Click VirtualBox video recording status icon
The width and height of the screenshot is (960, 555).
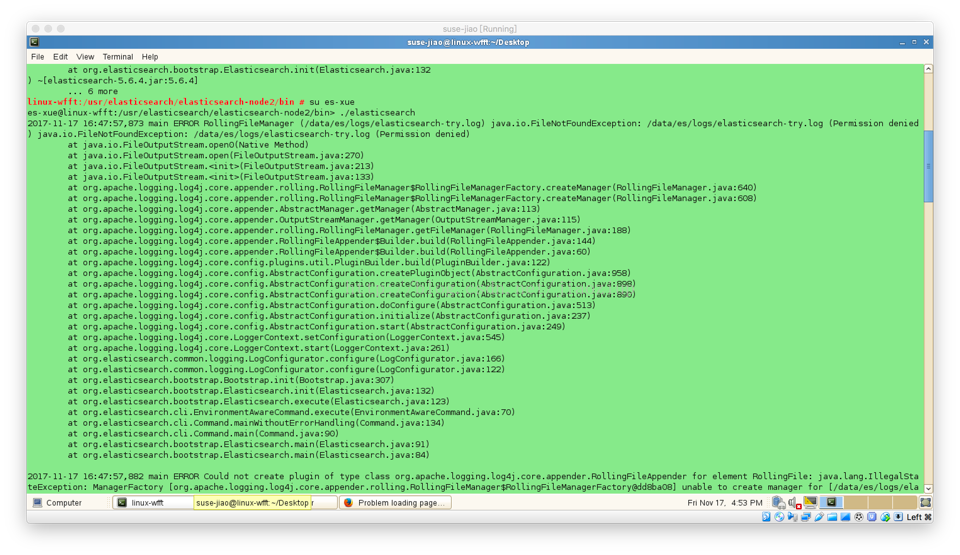pyautogui.click(x=859, y=517)
